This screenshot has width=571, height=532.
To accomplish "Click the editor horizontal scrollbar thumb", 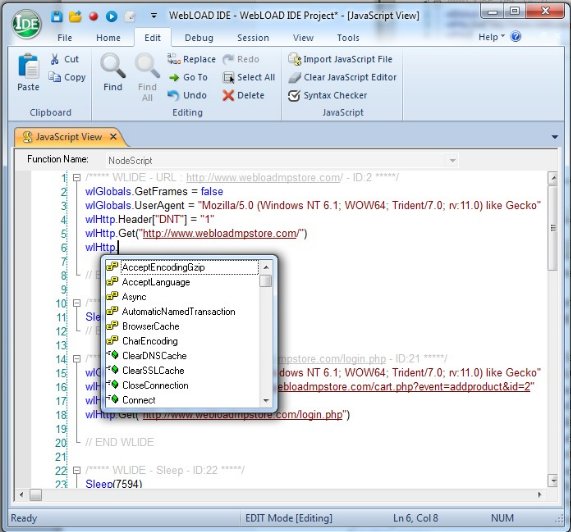I will [36, 494].
